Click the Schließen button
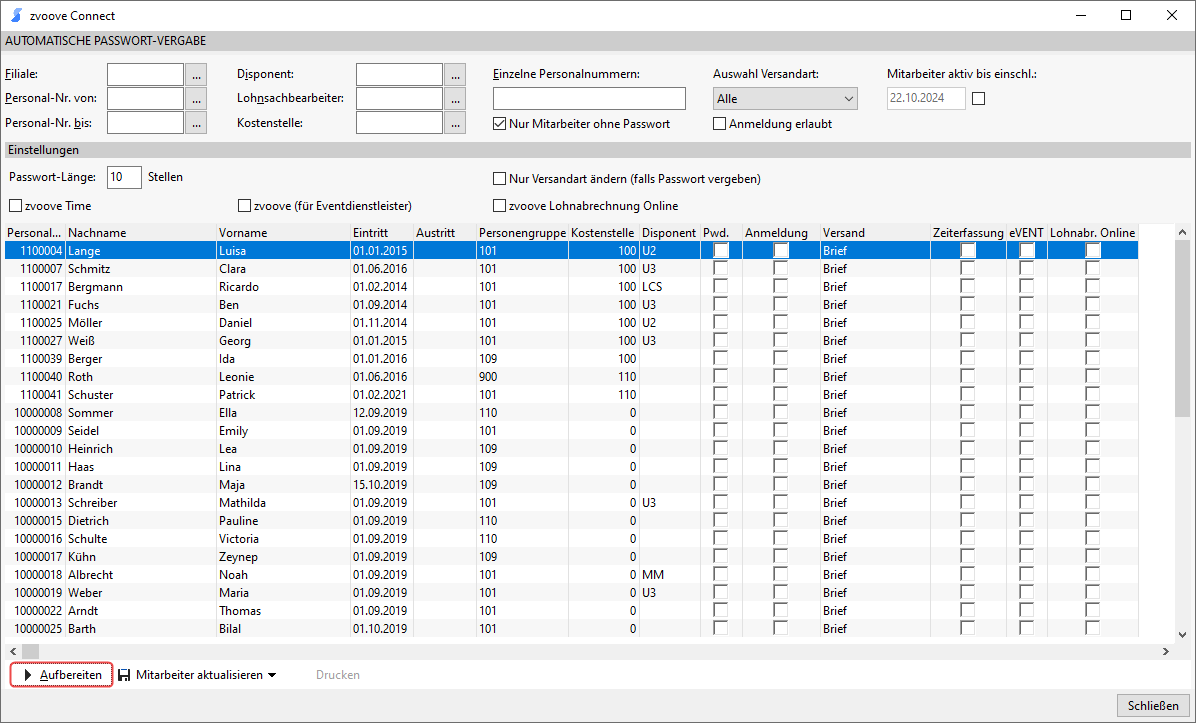 [1153, 705]
